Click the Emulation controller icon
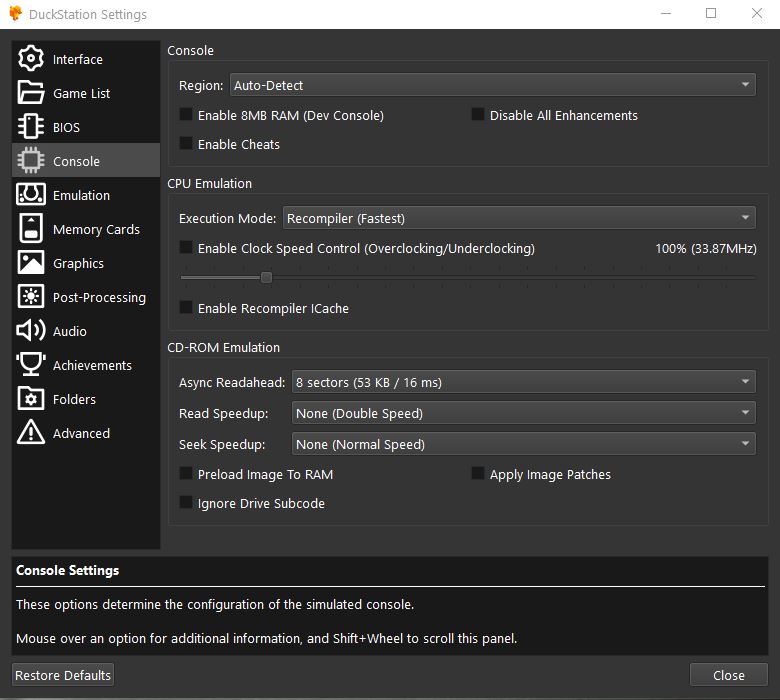This screenshot has width=780, height=700. pyautogui.click(x=31, y=195)
